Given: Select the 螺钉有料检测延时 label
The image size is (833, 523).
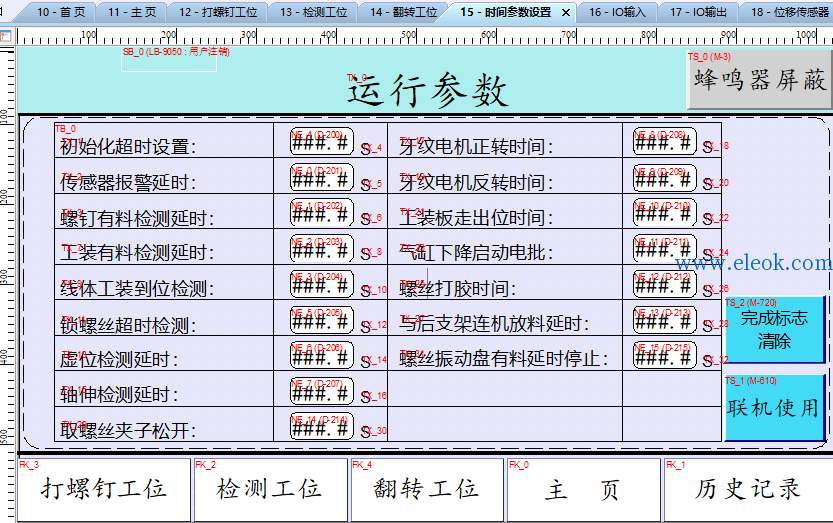Looking at the screenshot, I should [137, 218].
